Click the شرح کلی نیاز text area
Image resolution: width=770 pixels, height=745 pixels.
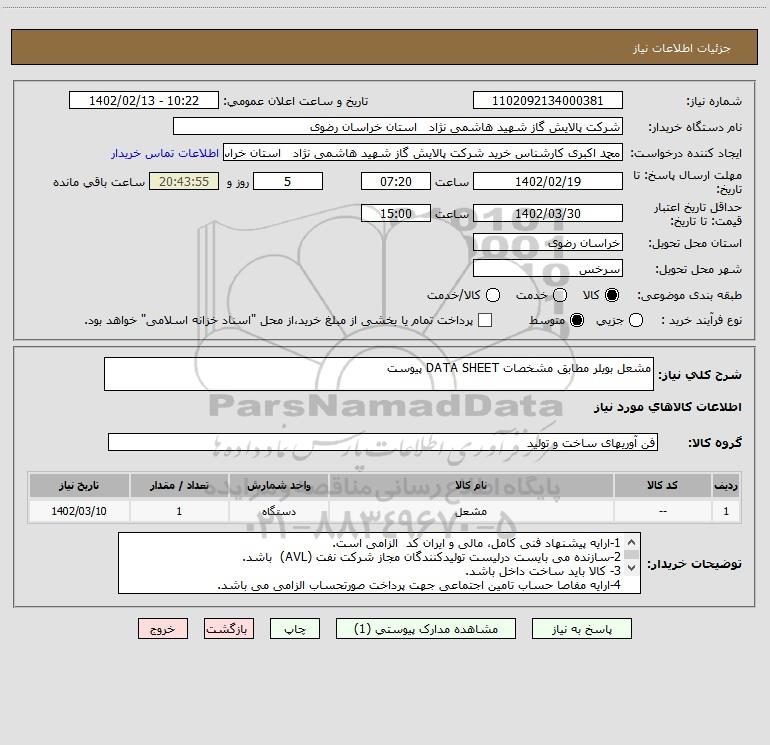pos(379,374)
